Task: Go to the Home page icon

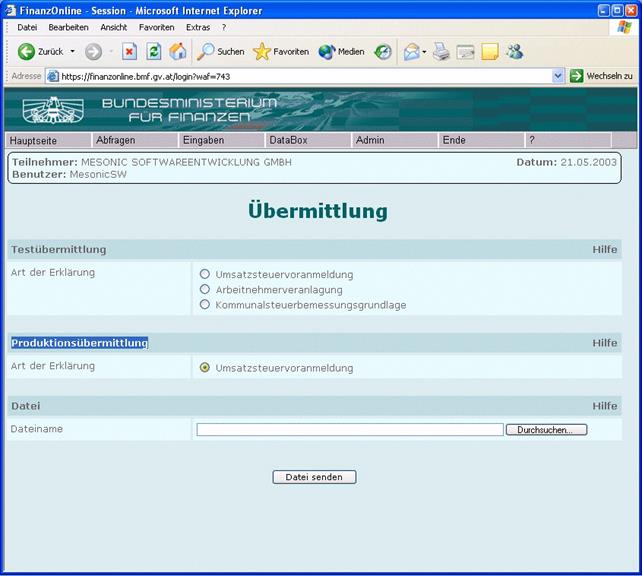Action: click(178, 51)
